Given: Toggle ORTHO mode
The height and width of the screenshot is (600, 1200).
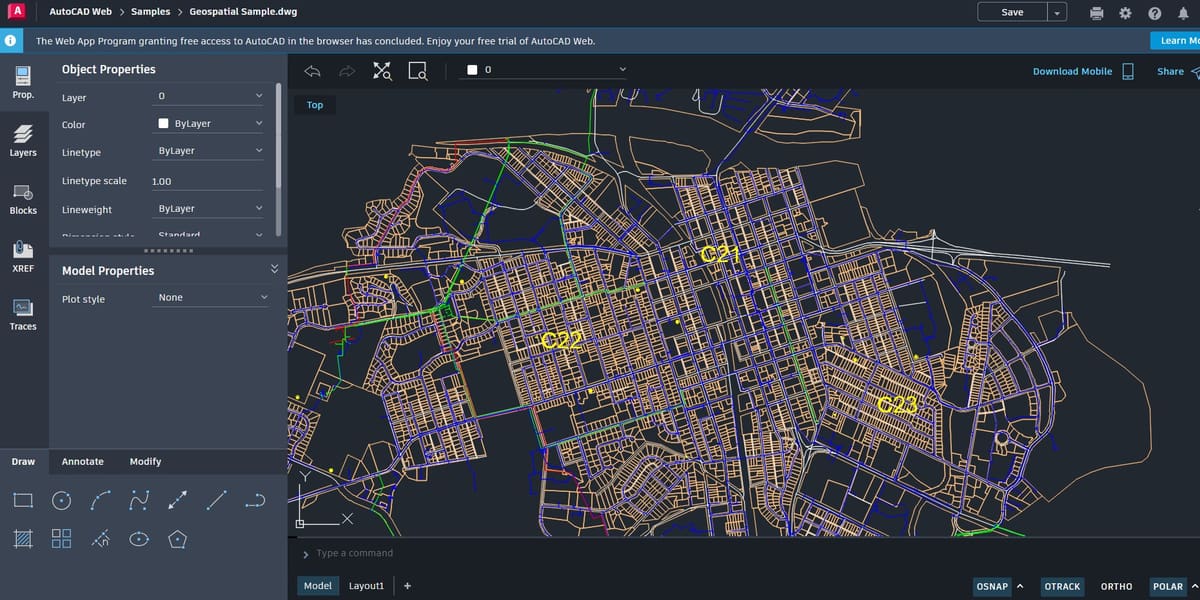Looking at the screenshot, I should point(1117,586).
